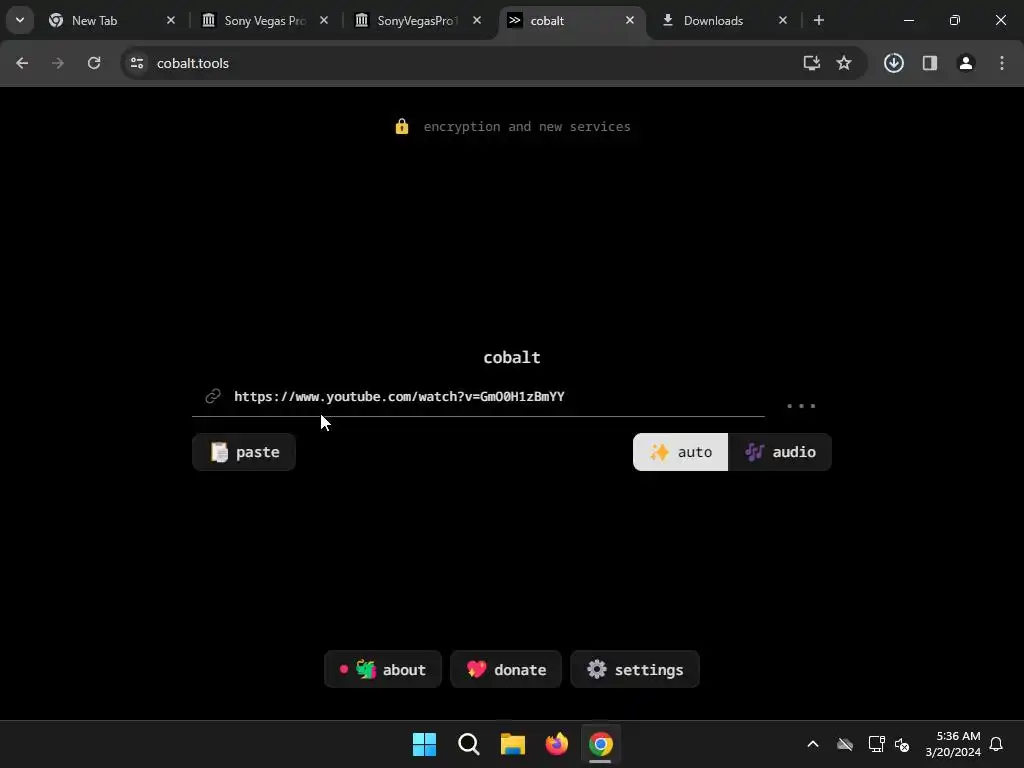The image size is (1024, 768).
Task: Open the Chrome three-dot menu
Action: tap(1002, 63)
